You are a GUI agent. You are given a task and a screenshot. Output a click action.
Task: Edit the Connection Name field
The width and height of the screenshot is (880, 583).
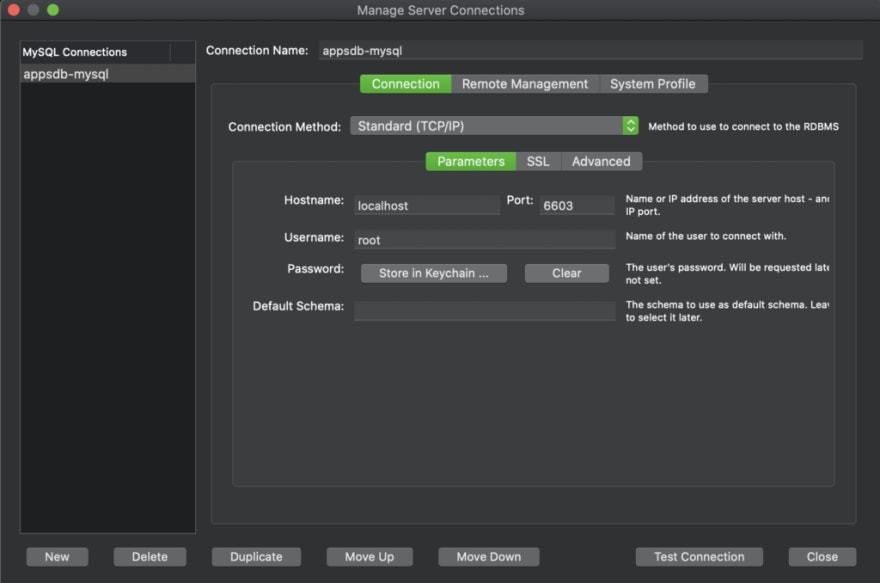tap(590, 51)
